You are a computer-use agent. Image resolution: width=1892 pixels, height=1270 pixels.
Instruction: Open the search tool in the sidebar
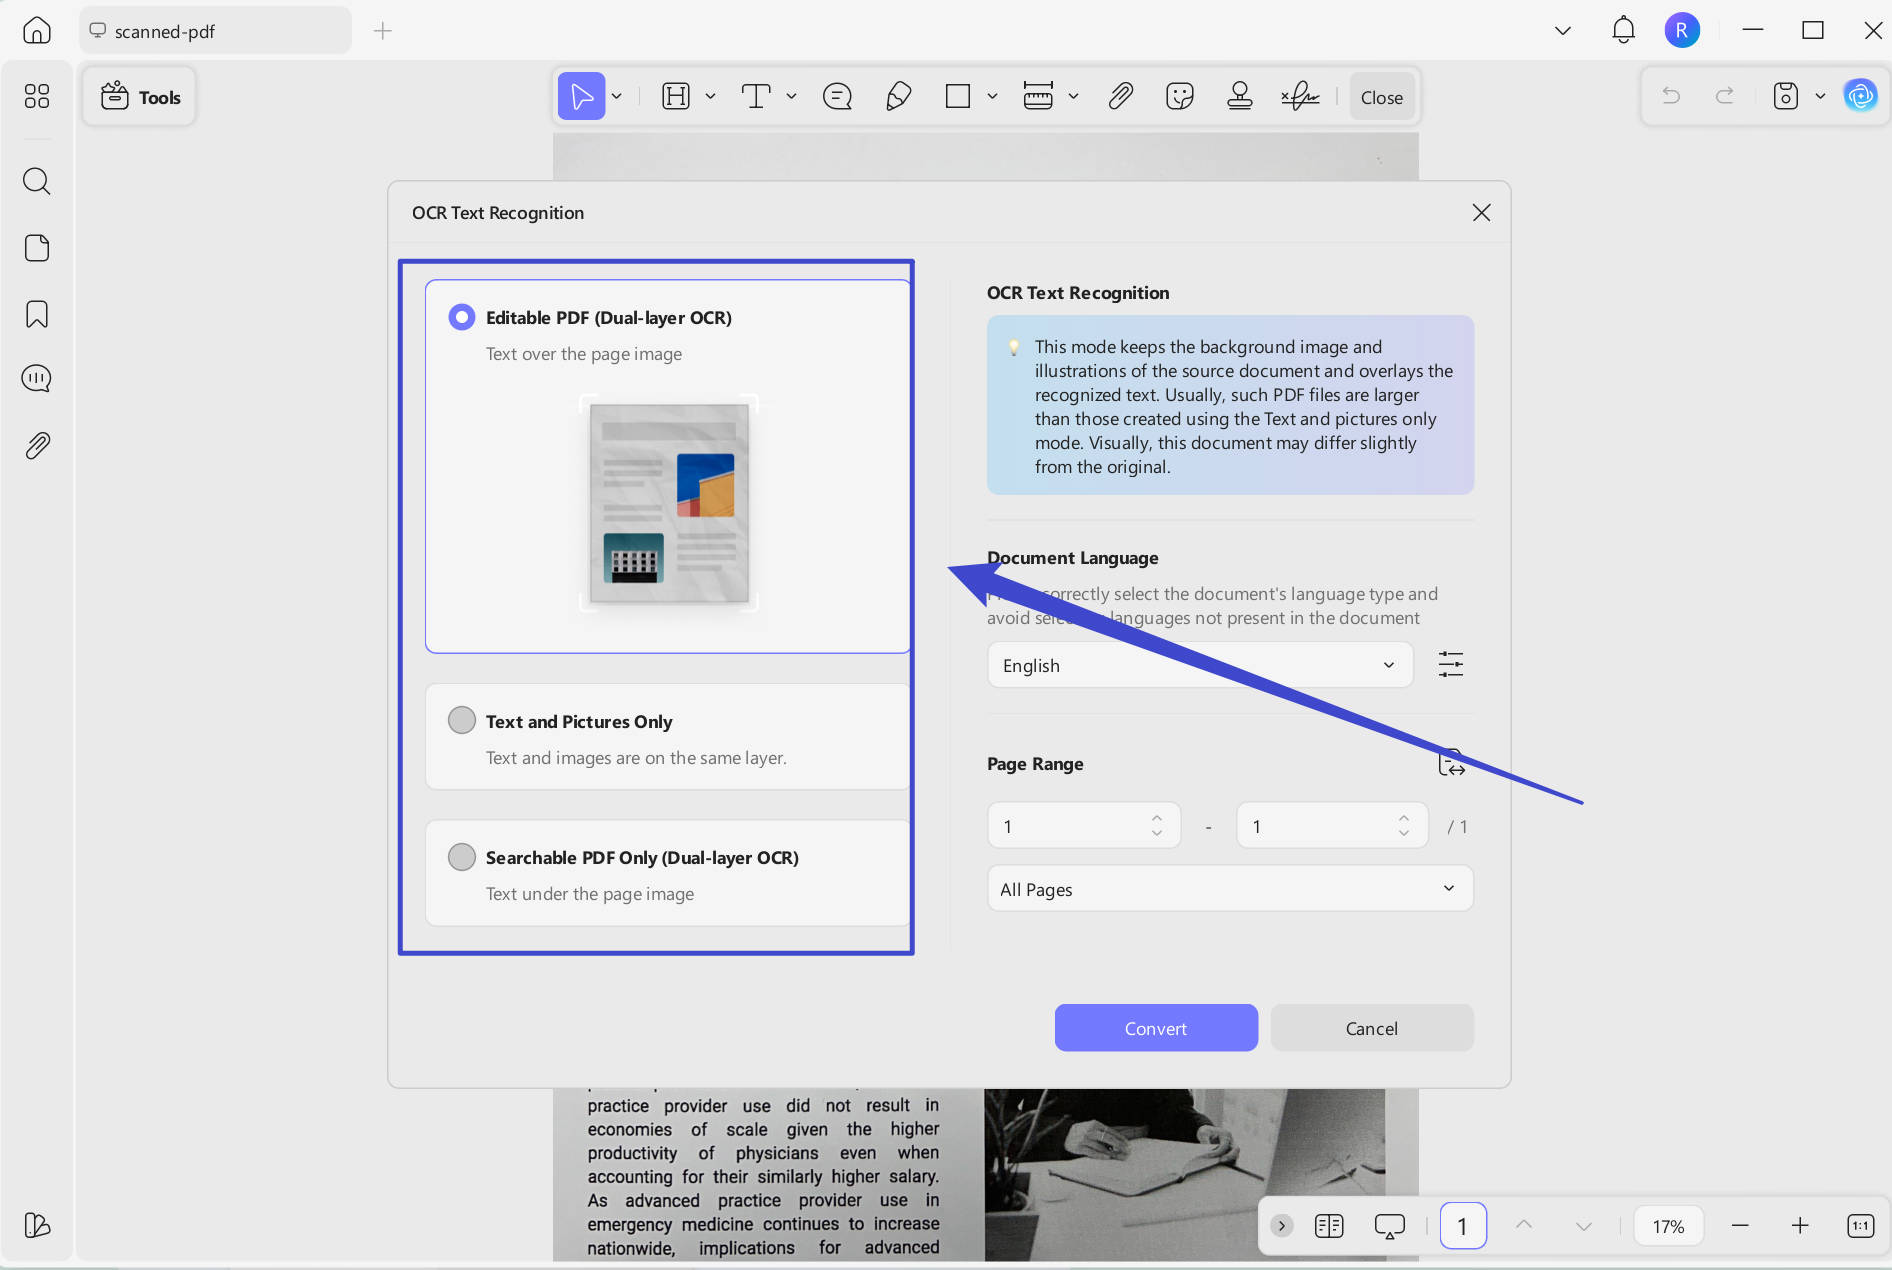[37, 181]
